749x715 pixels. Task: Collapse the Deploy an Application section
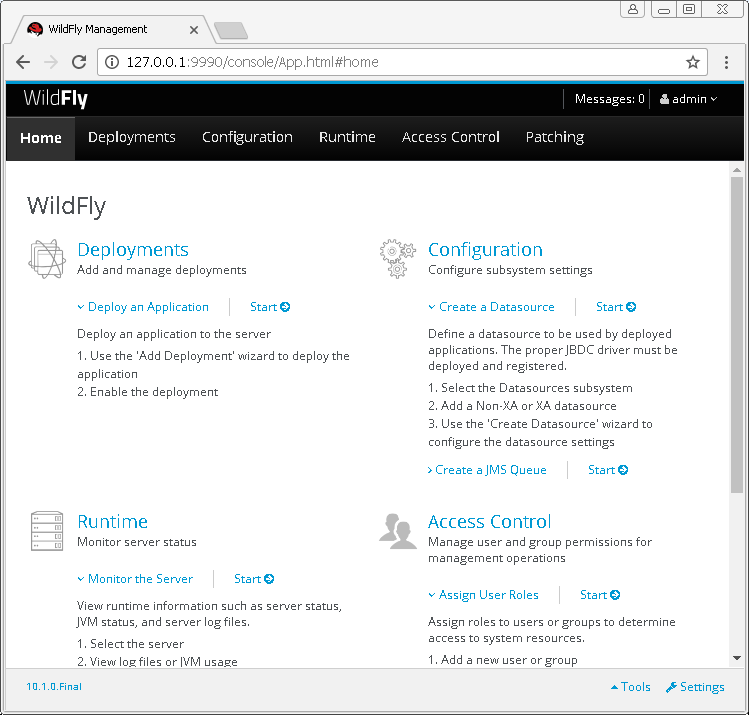(143, 307)
